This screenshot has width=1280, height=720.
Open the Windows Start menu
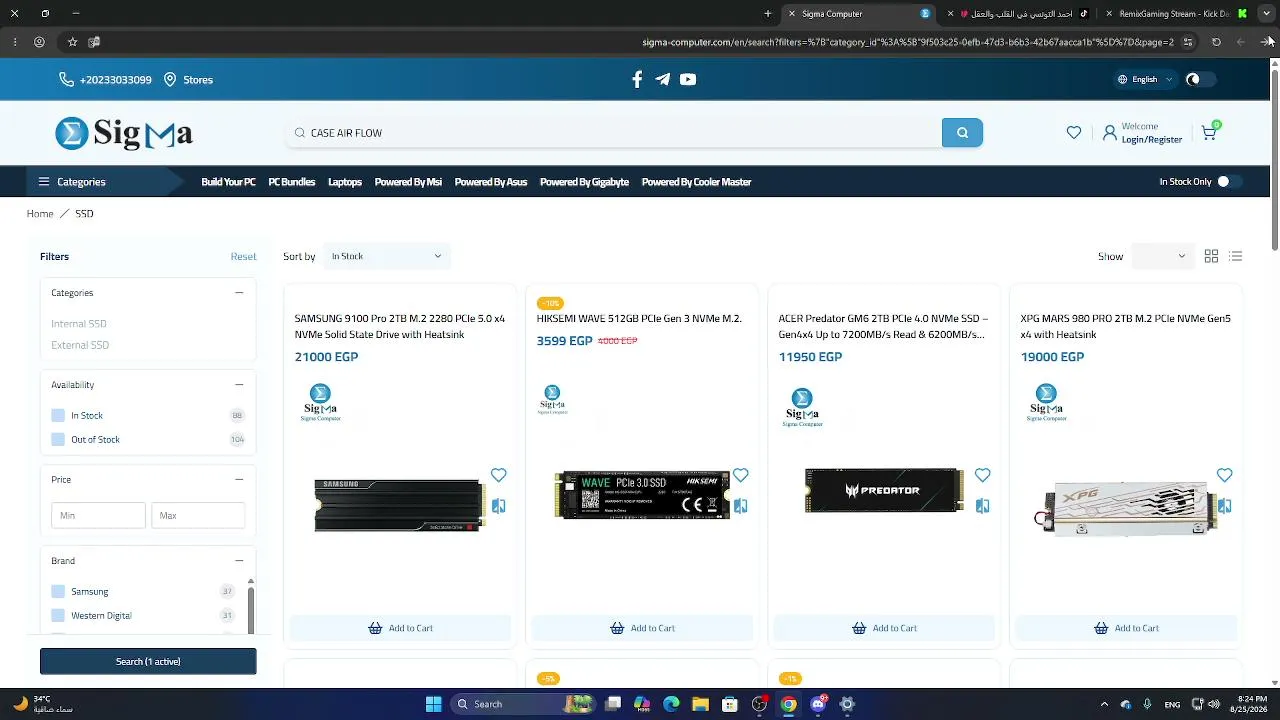433,704
